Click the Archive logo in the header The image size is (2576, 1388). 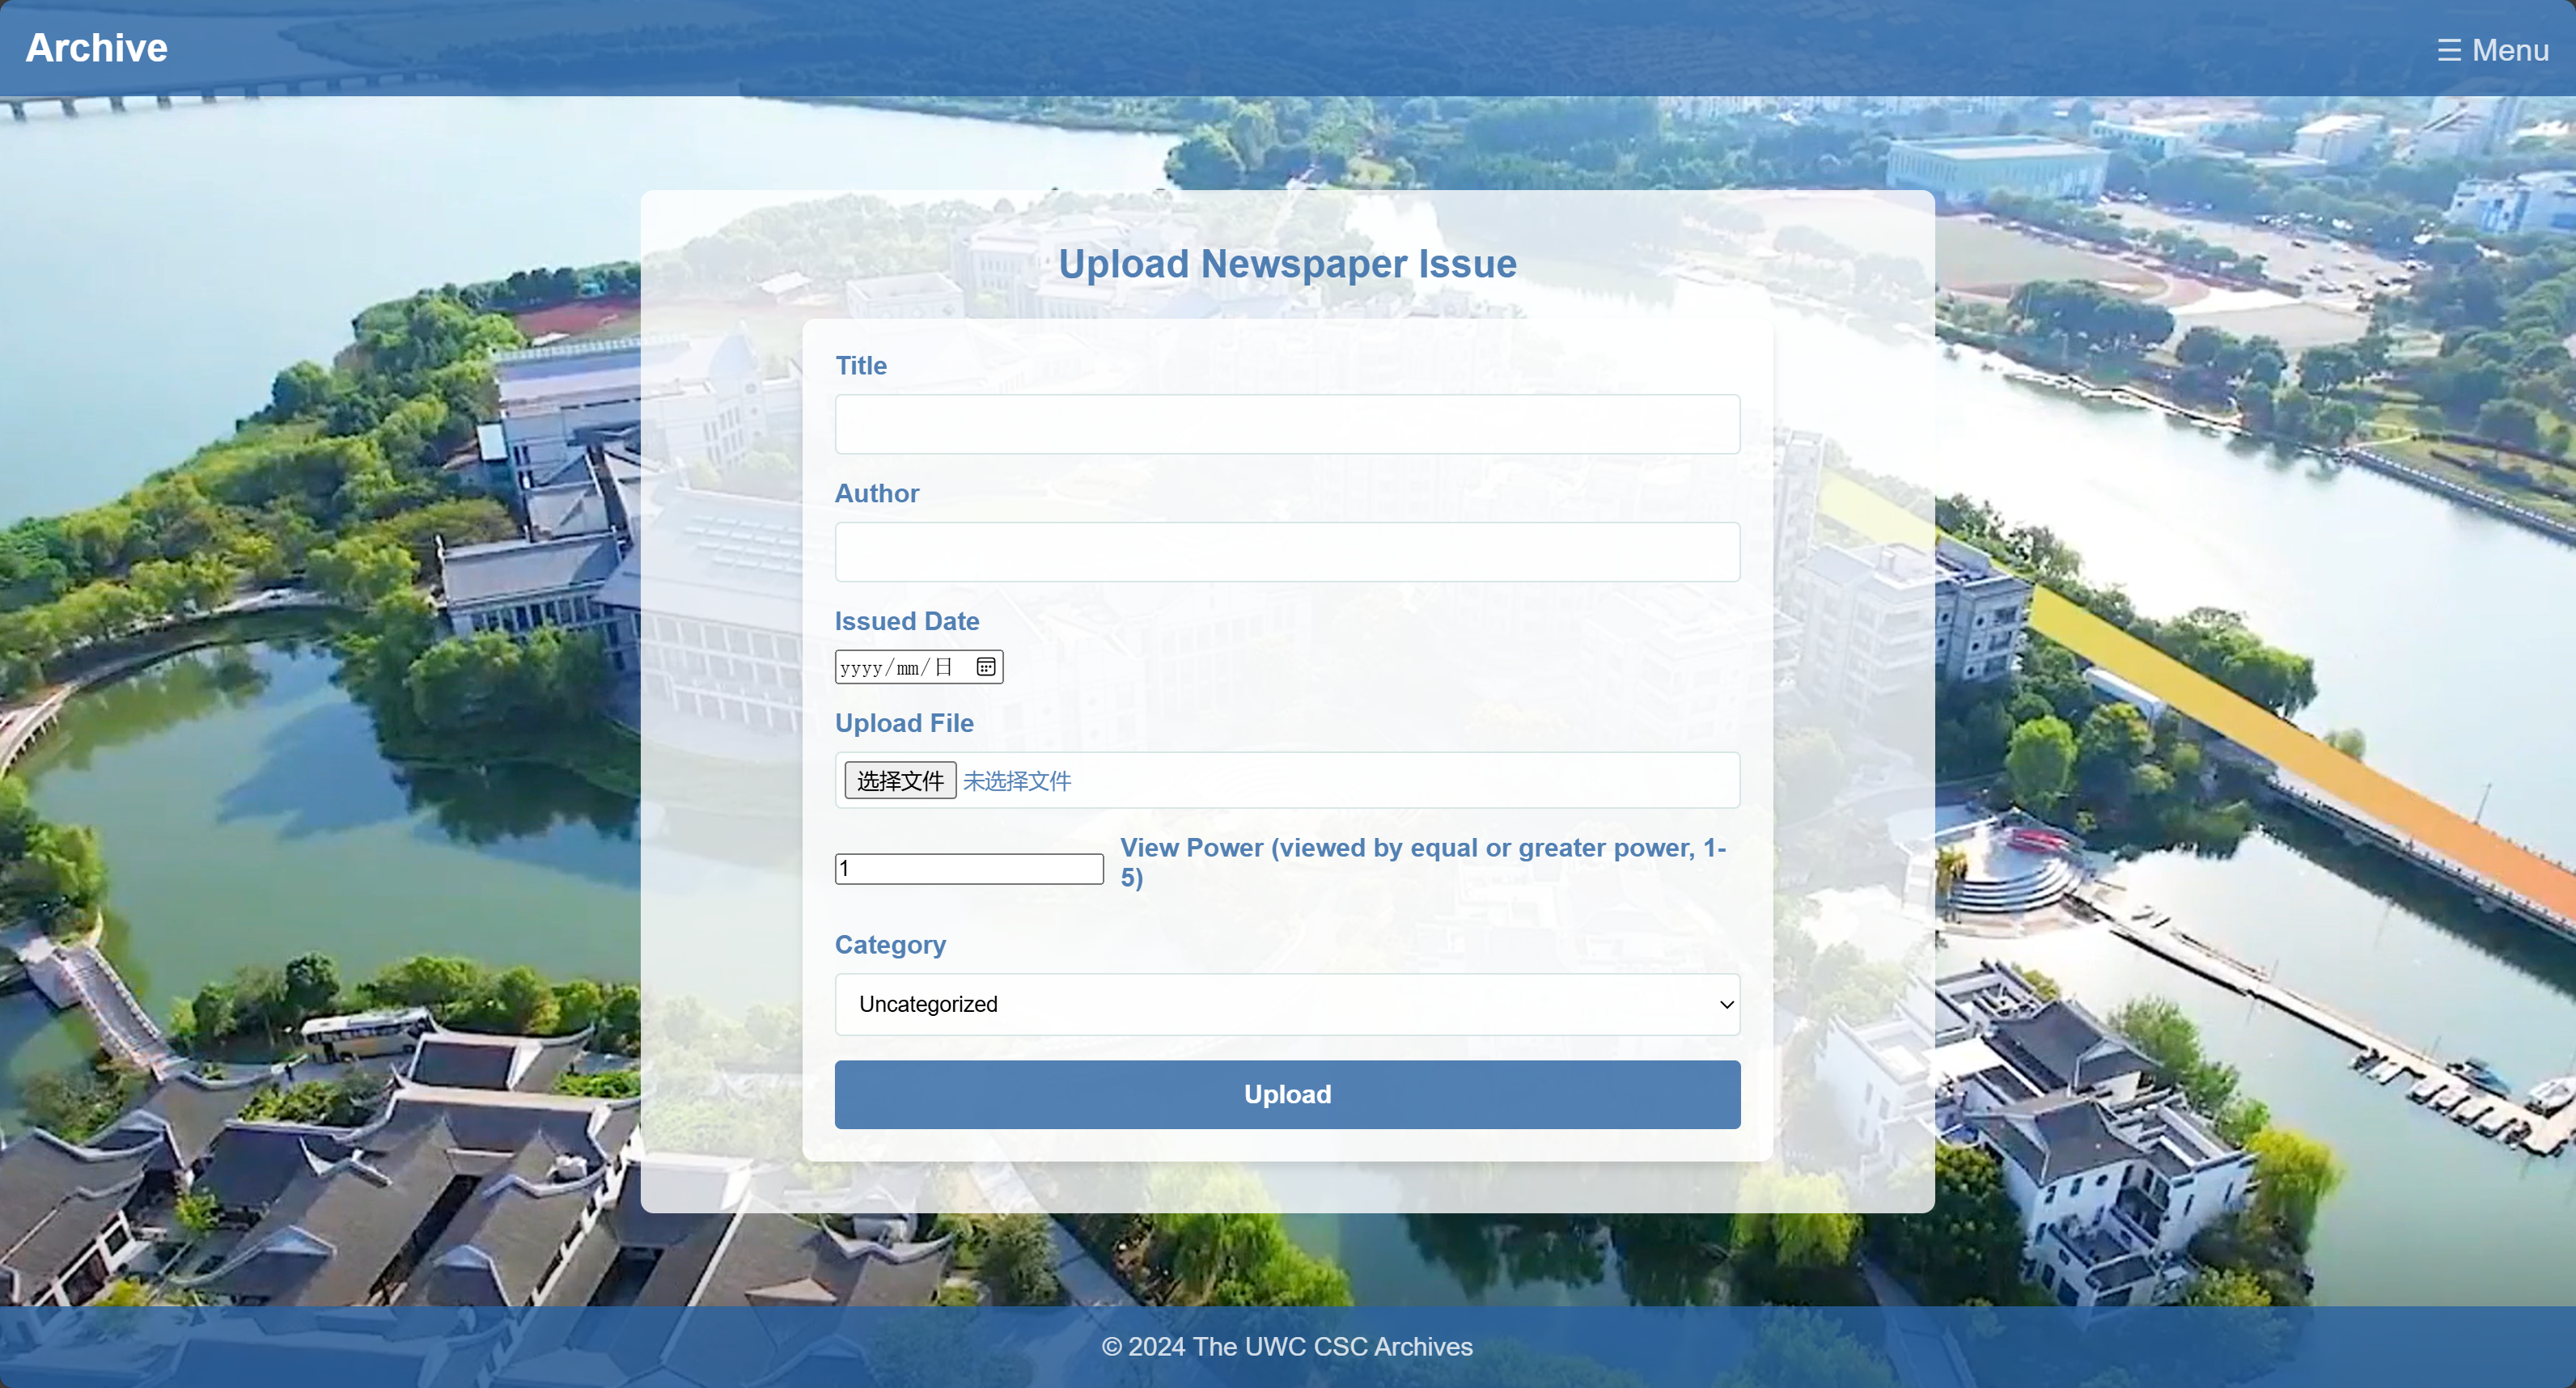click(x=96, y=48)
